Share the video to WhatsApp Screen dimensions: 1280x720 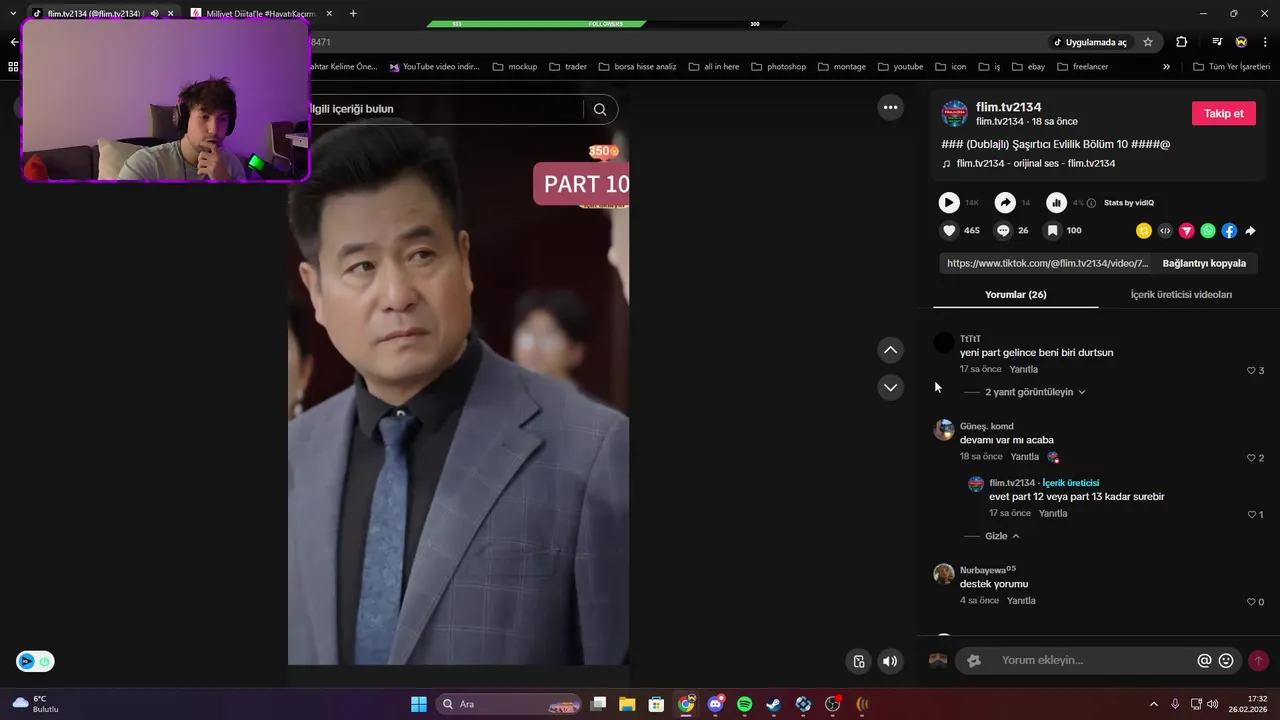[x=1208, y=231]
